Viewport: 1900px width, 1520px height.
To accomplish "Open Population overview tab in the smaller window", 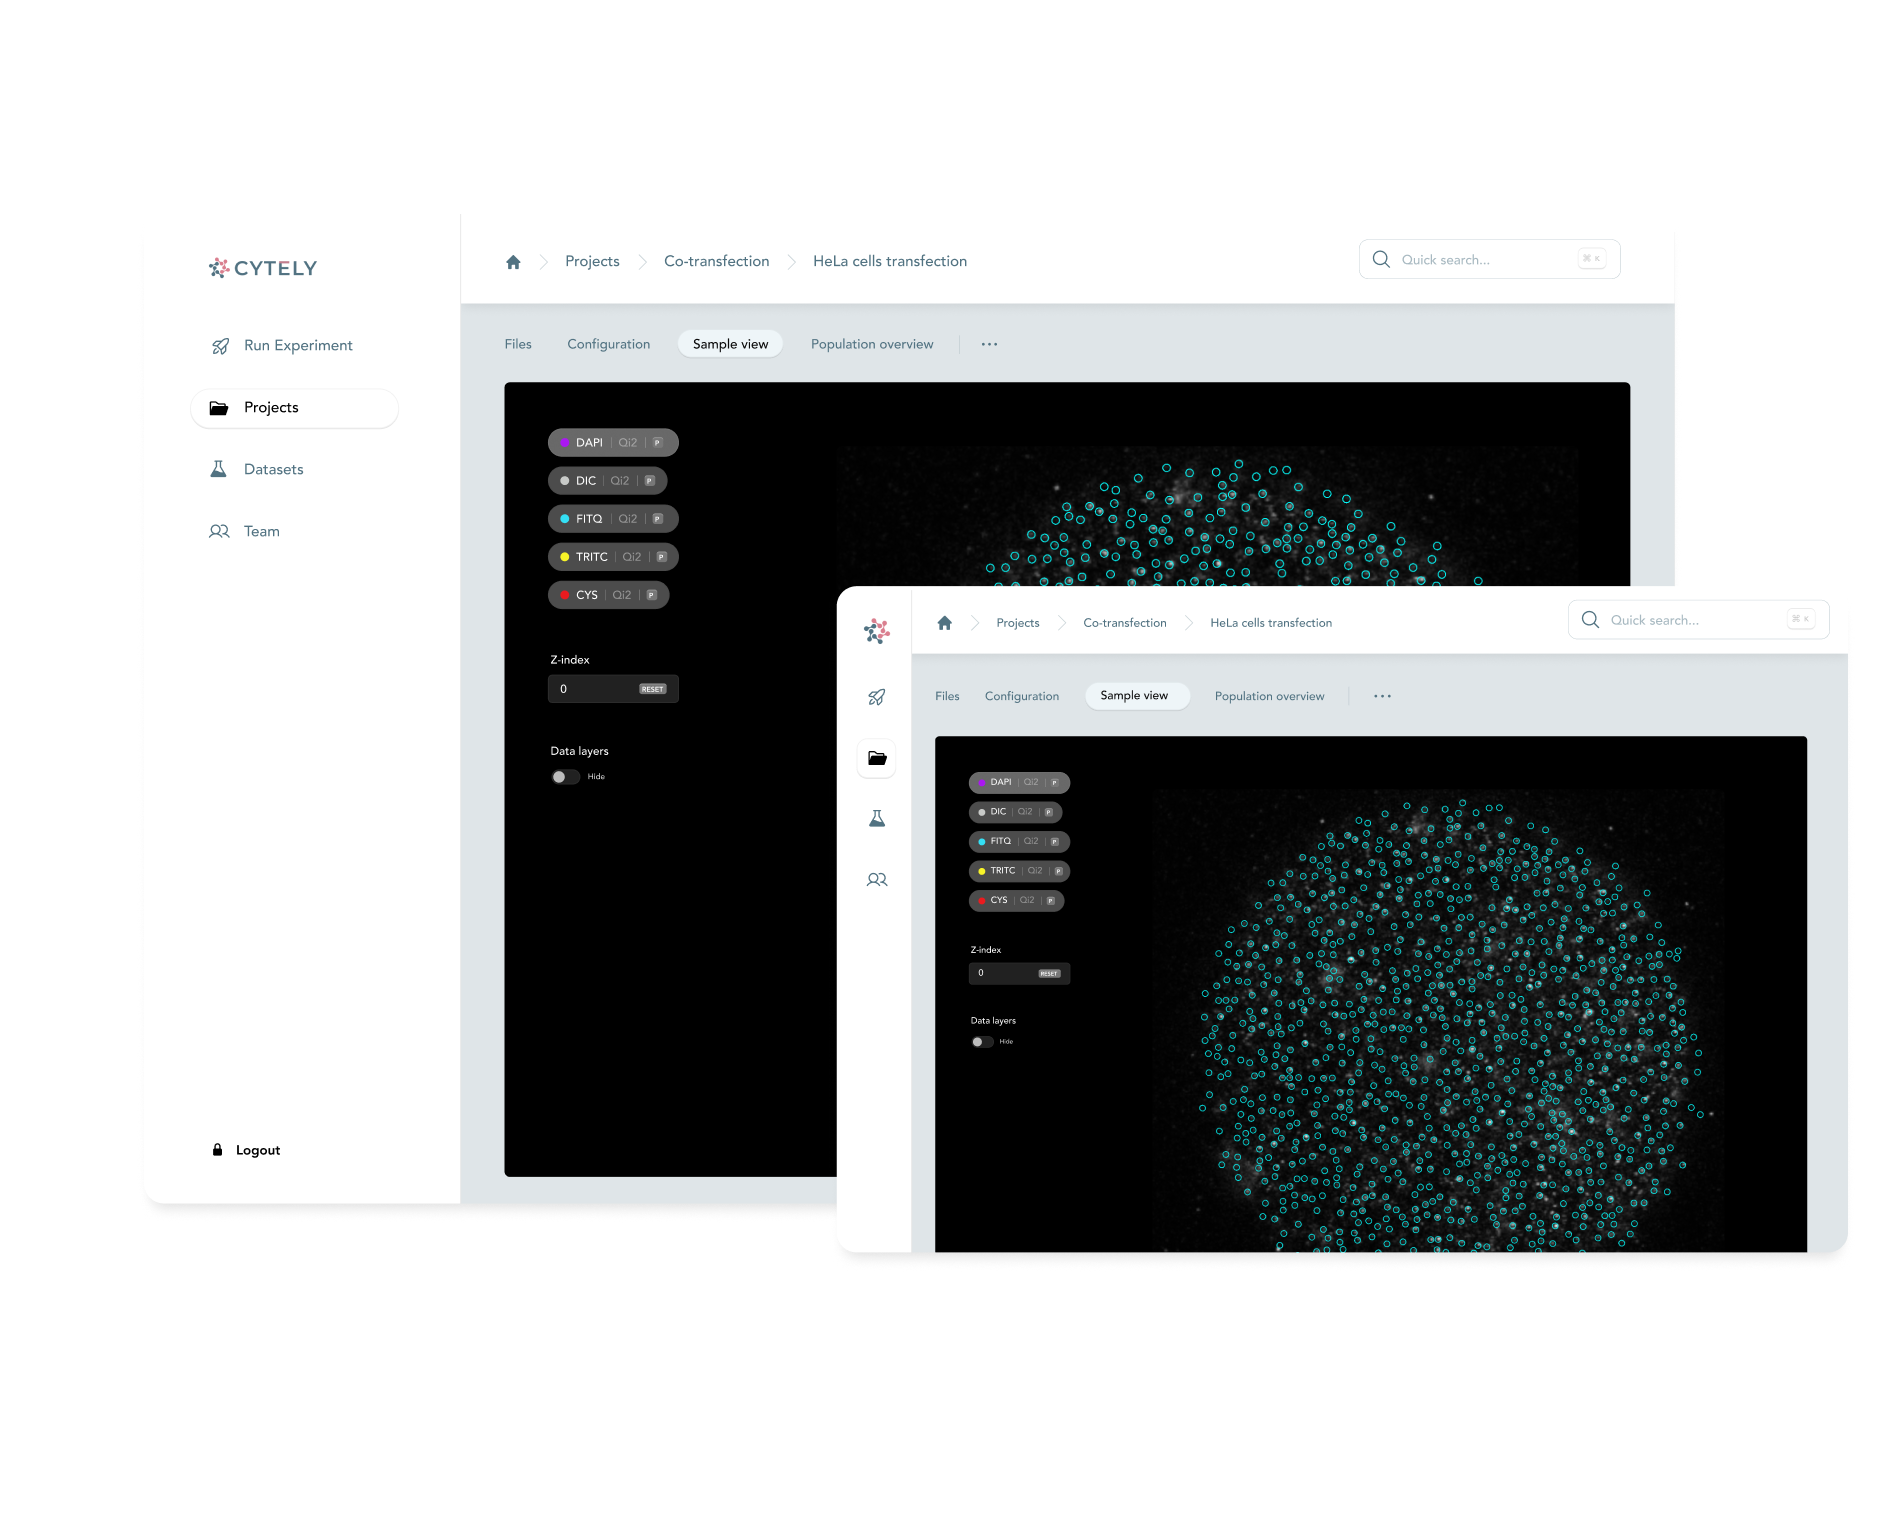I will pos(1269,696).
